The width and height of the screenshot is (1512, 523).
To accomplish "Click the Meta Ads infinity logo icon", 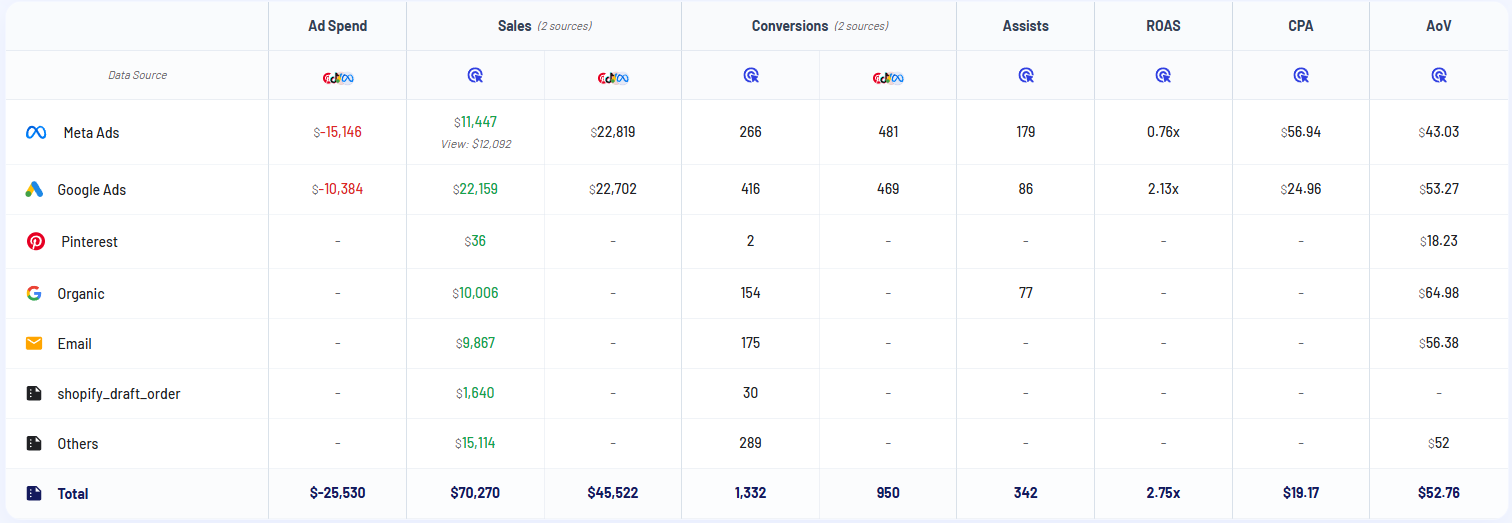I will 36,132.
